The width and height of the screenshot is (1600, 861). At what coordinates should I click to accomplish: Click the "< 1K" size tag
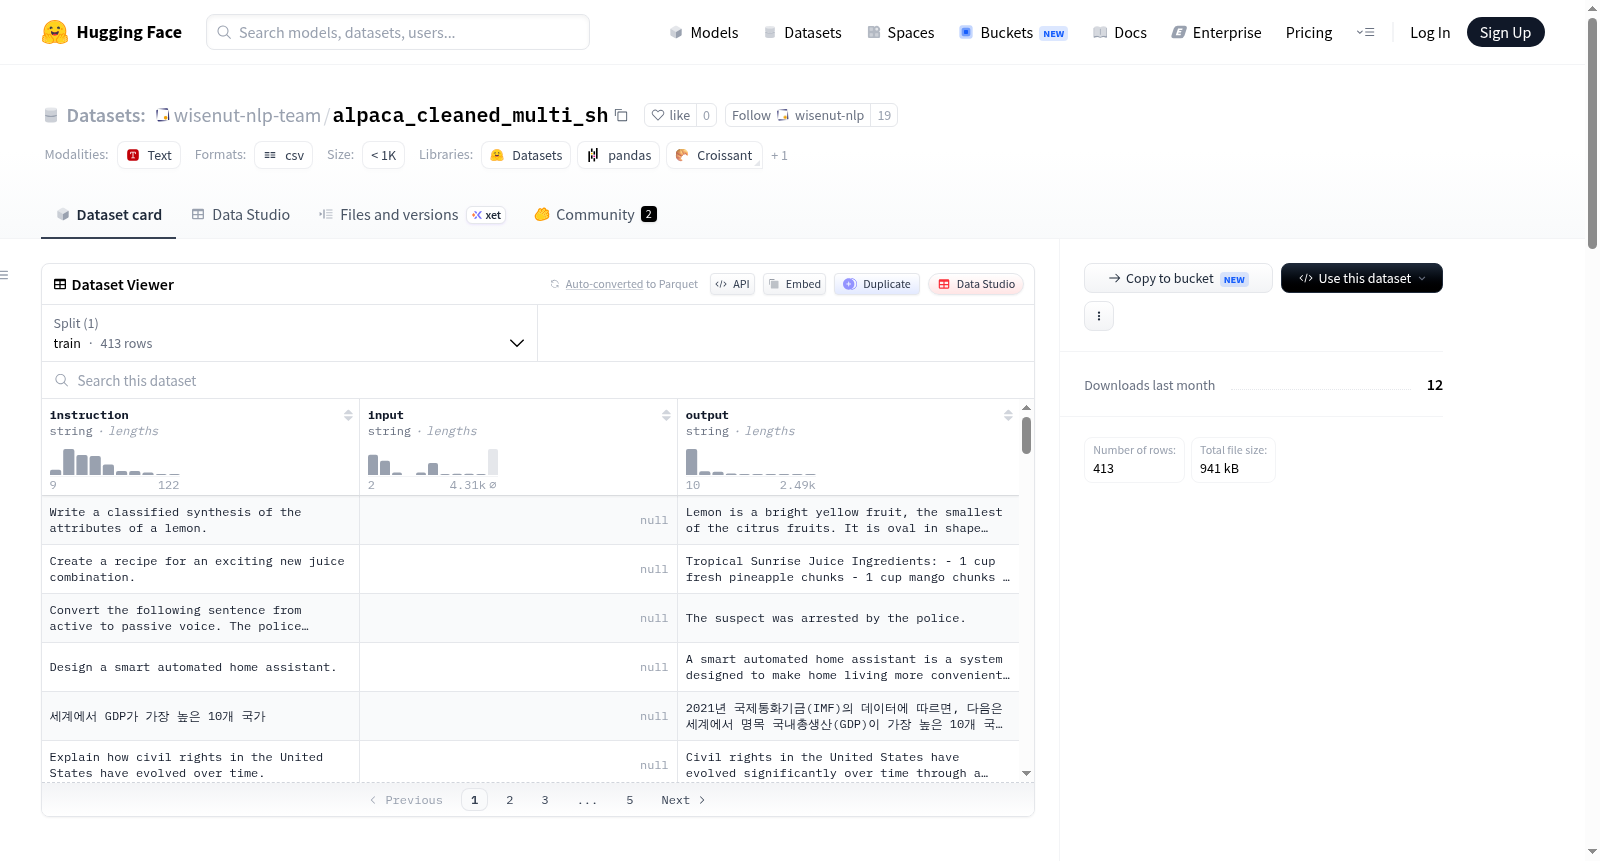tap(383, 155)
